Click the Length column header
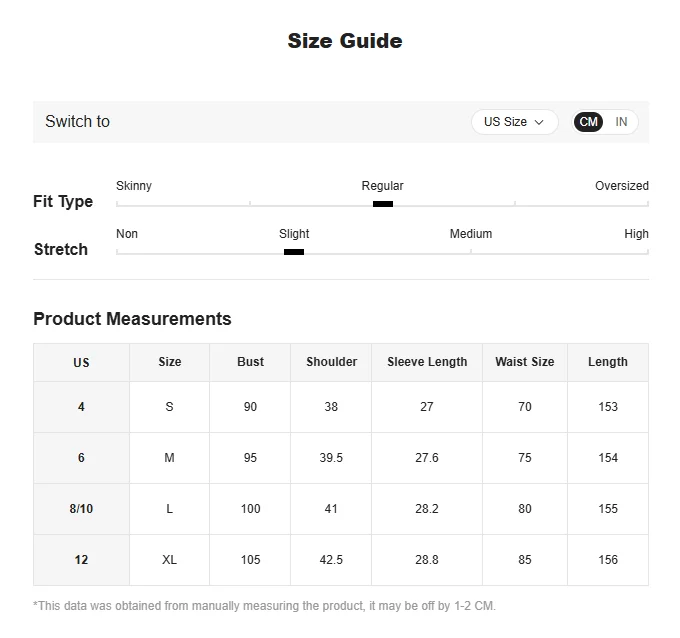The height and width of the screenshot is (638, 680). click(607, 362)
